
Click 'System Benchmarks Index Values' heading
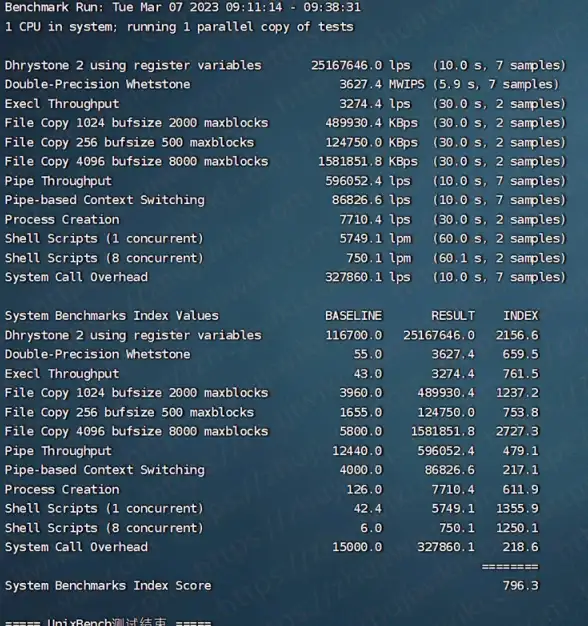(x=111, y=316)
